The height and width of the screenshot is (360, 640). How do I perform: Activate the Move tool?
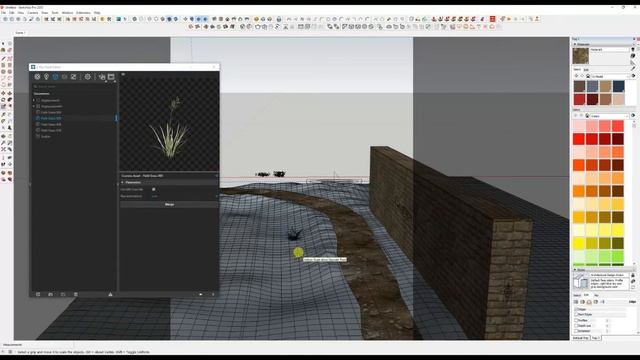(3, 93)
